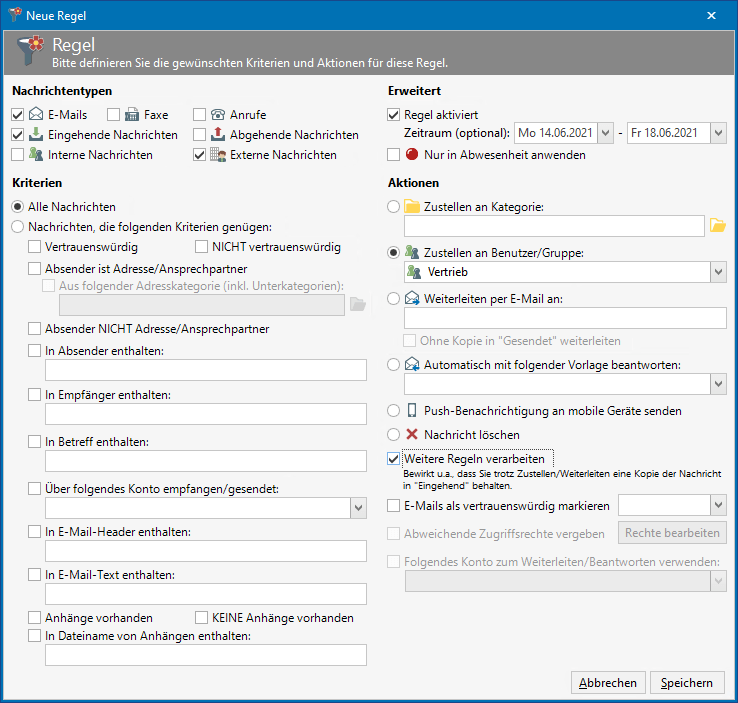
Task: Toggle Regel aktiviert checkbox
Action: [x=393, y=115]
